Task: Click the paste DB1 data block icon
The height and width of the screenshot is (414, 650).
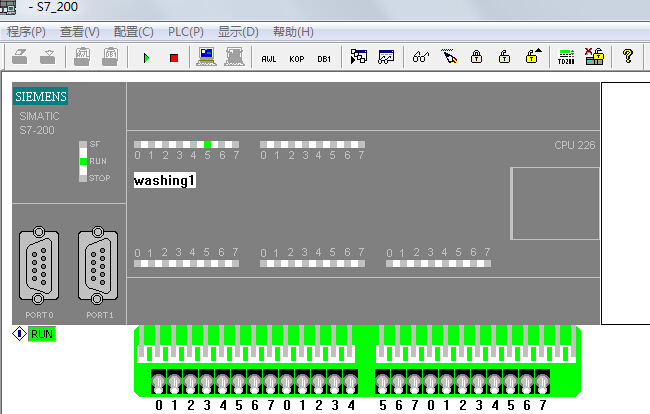Action: [110, 57]
